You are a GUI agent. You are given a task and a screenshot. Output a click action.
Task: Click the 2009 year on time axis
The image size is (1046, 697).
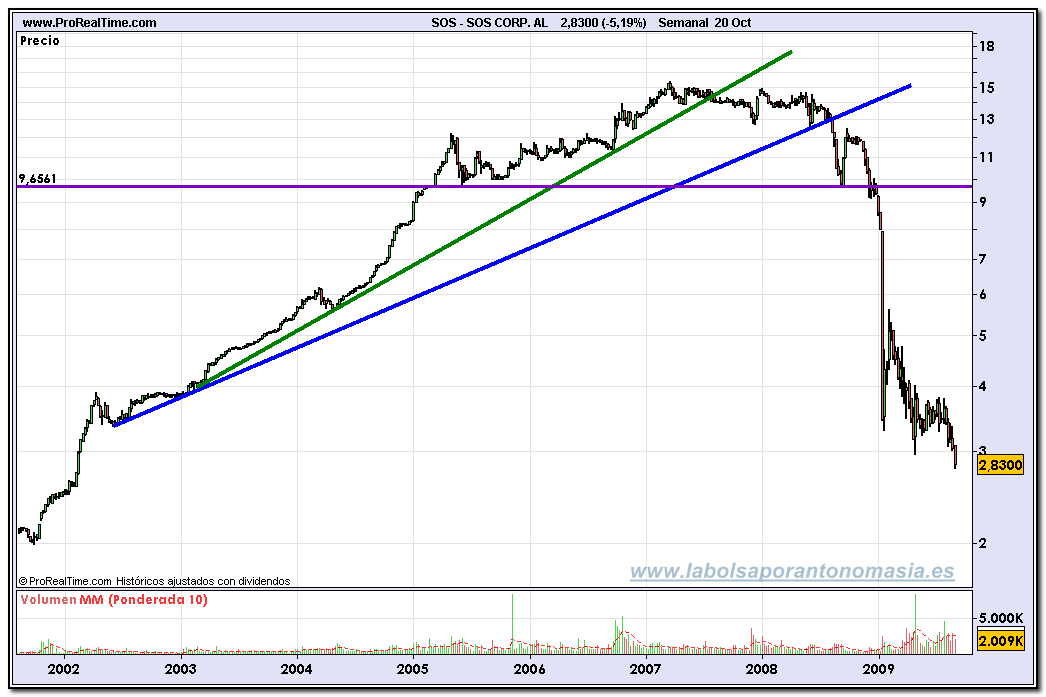pyautogui.click(x=878, y=669)
